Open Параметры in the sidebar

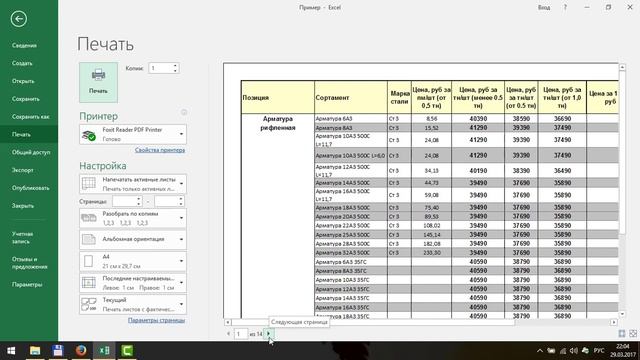(x=27, y=284)
